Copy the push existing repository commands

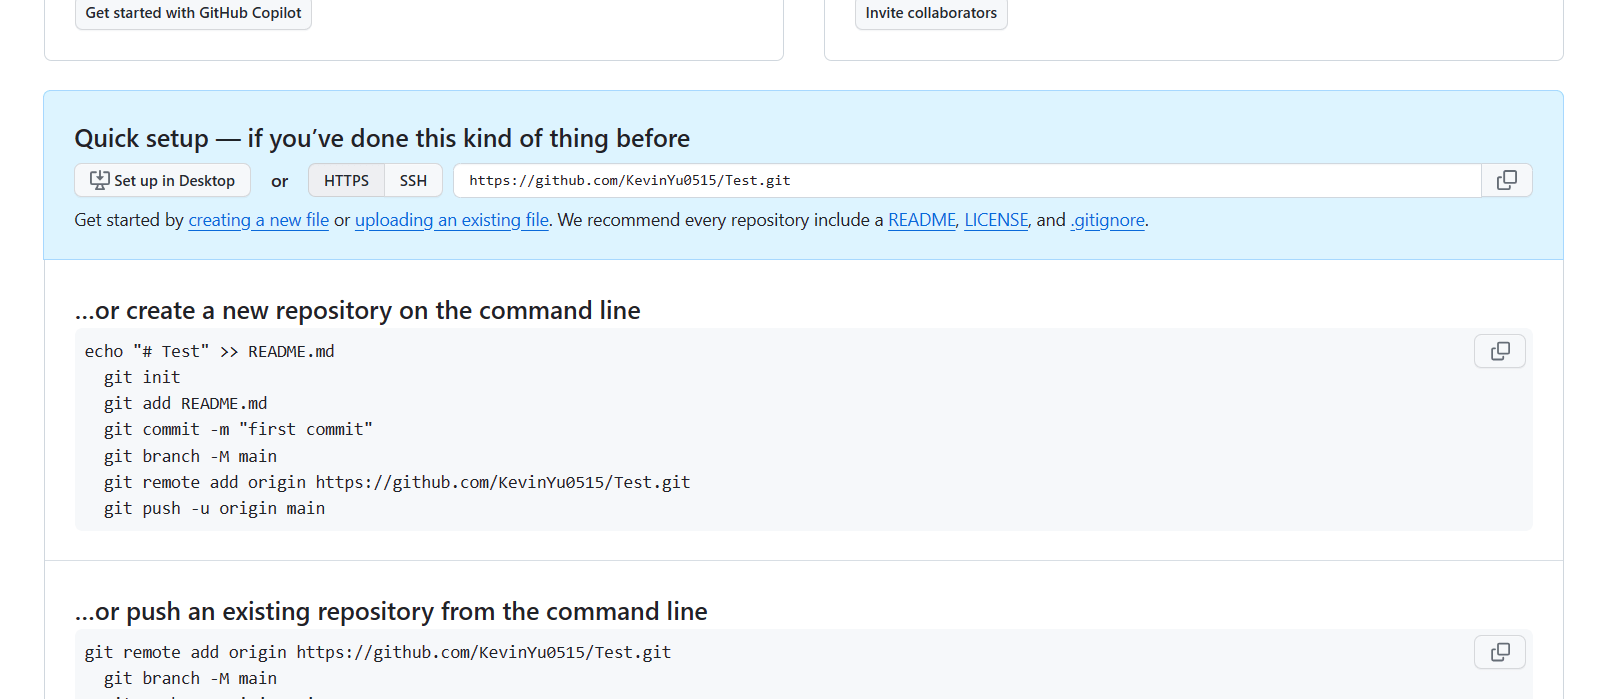(1500, 652)
